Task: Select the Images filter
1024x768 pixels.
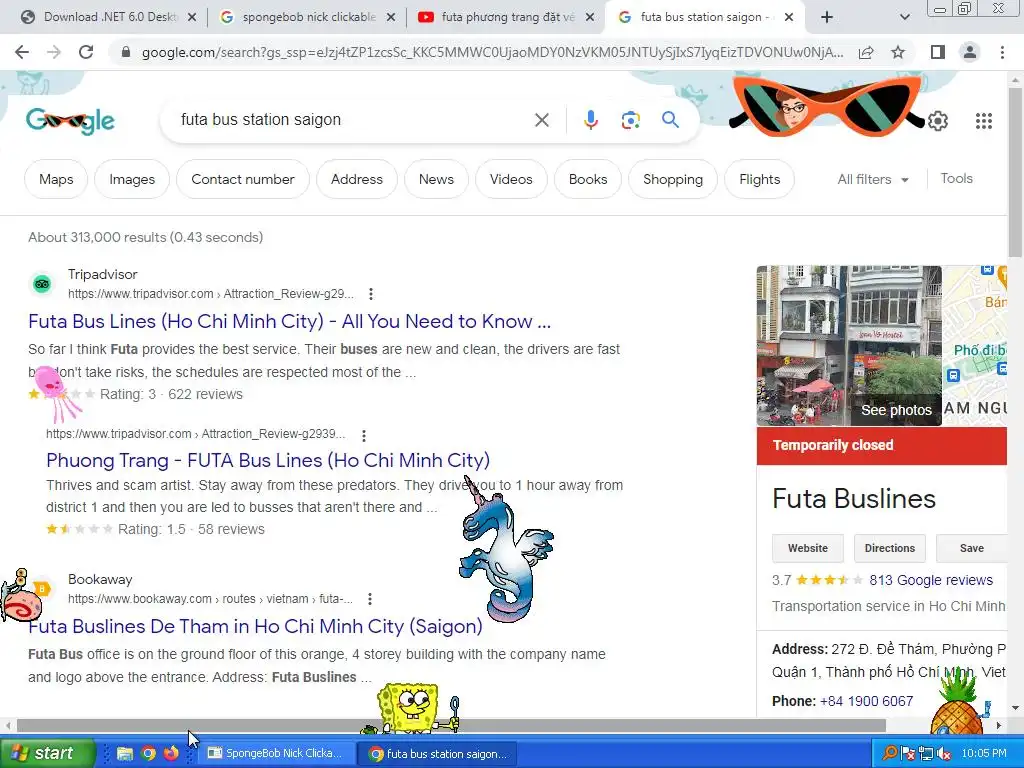Action: point(132,179)
